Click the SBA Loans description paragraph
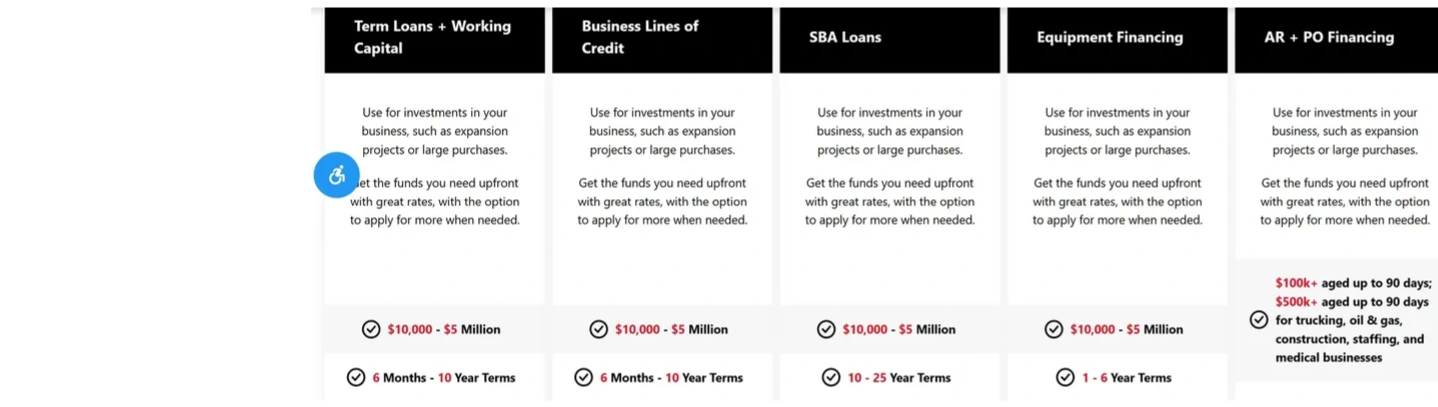Screen dimensions: 1438x407 [x=890, y=166]
